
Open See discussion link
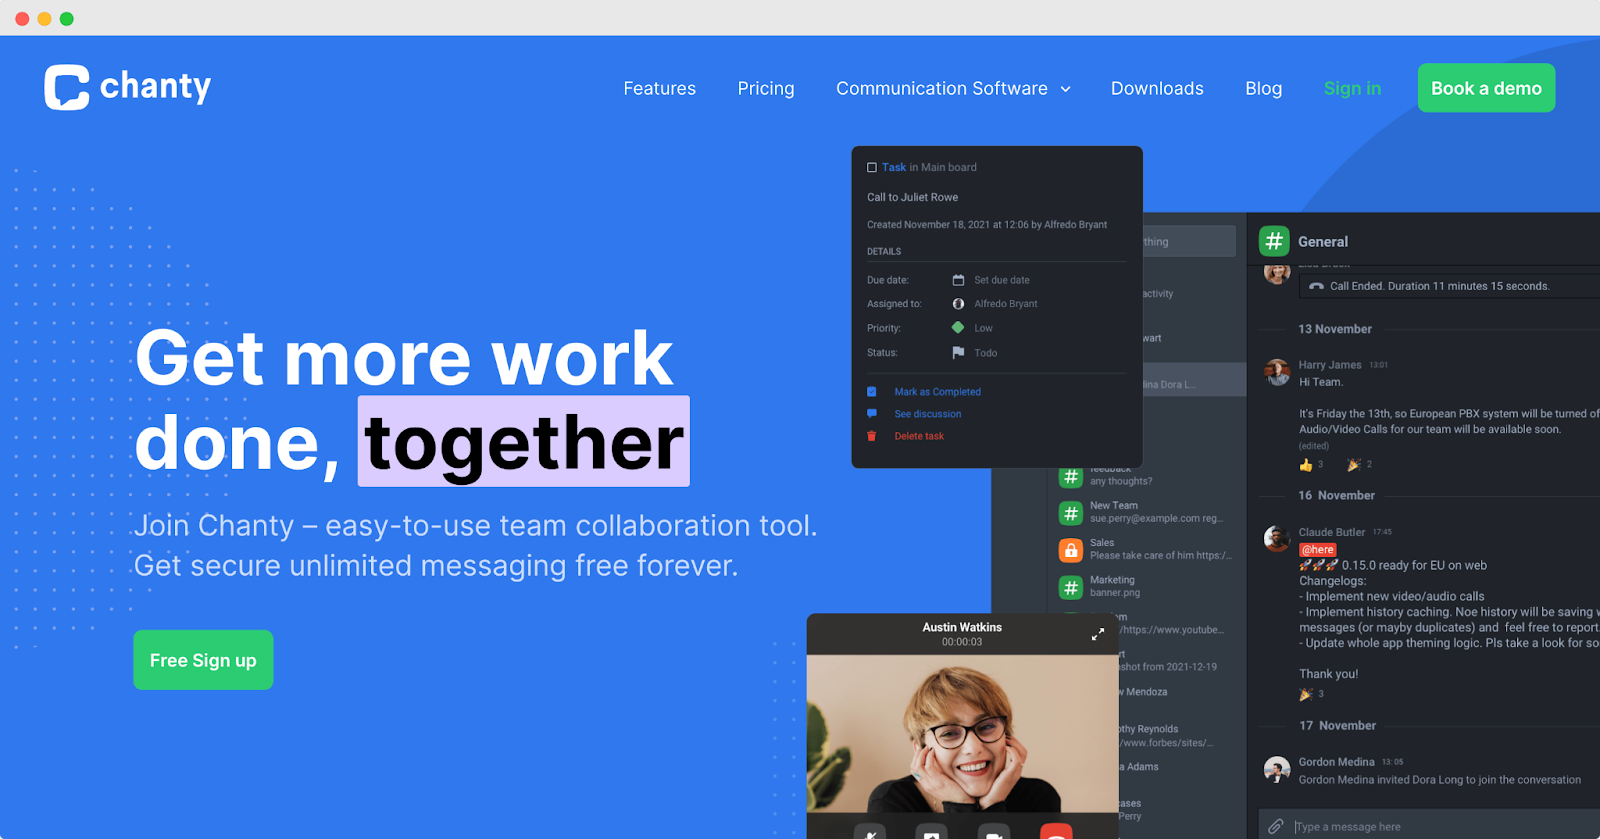[x=928, y=414]
